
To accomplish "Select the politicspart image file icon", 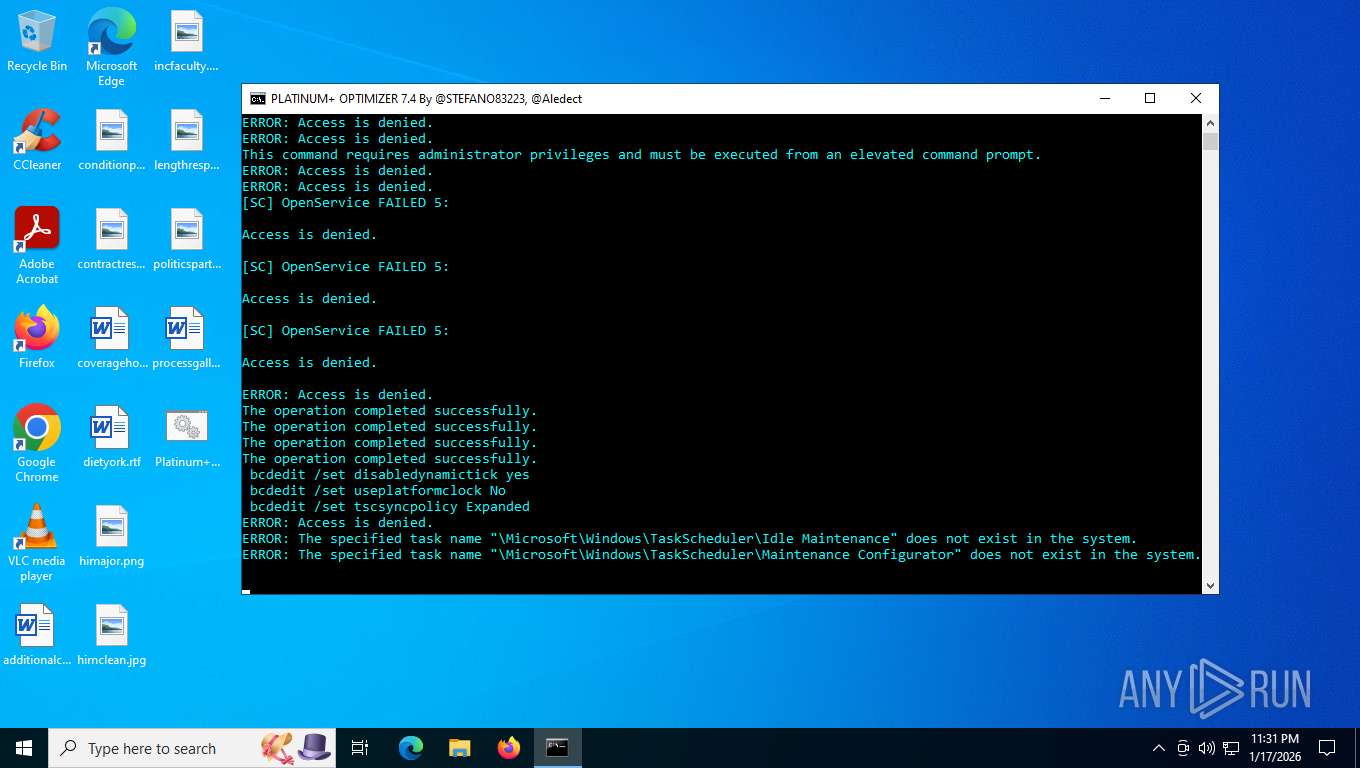I will pyautogui.click(x=186, y=239).
